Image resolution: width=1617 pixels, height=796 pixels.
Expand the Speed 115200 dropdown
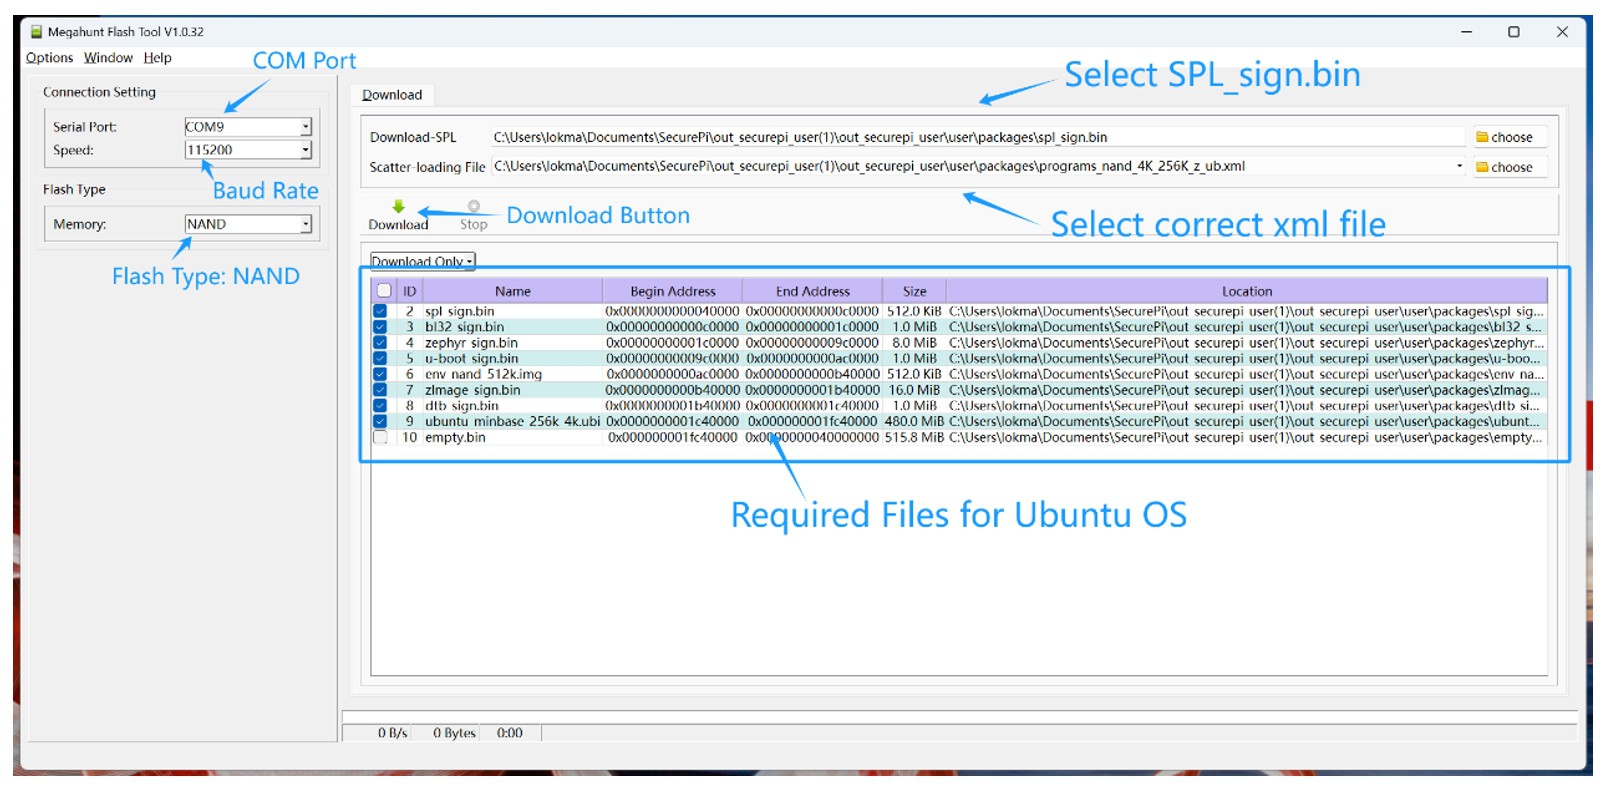305,150
